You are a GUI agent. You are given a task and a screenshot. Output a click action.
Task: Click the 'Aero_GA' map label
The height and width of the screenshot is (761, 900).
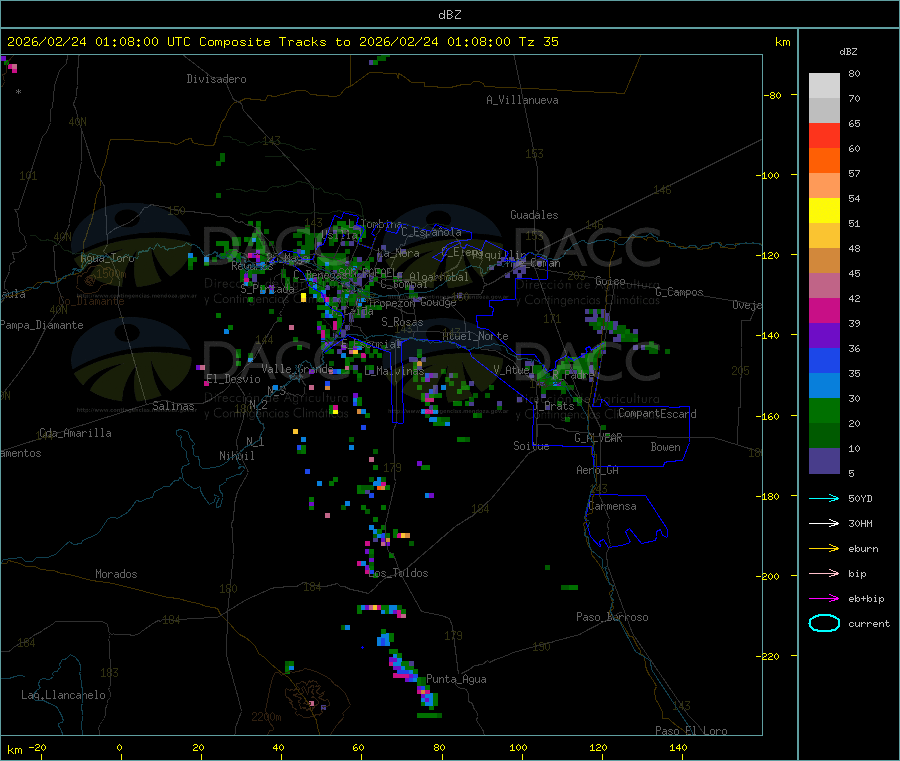(x=598, y=470)
